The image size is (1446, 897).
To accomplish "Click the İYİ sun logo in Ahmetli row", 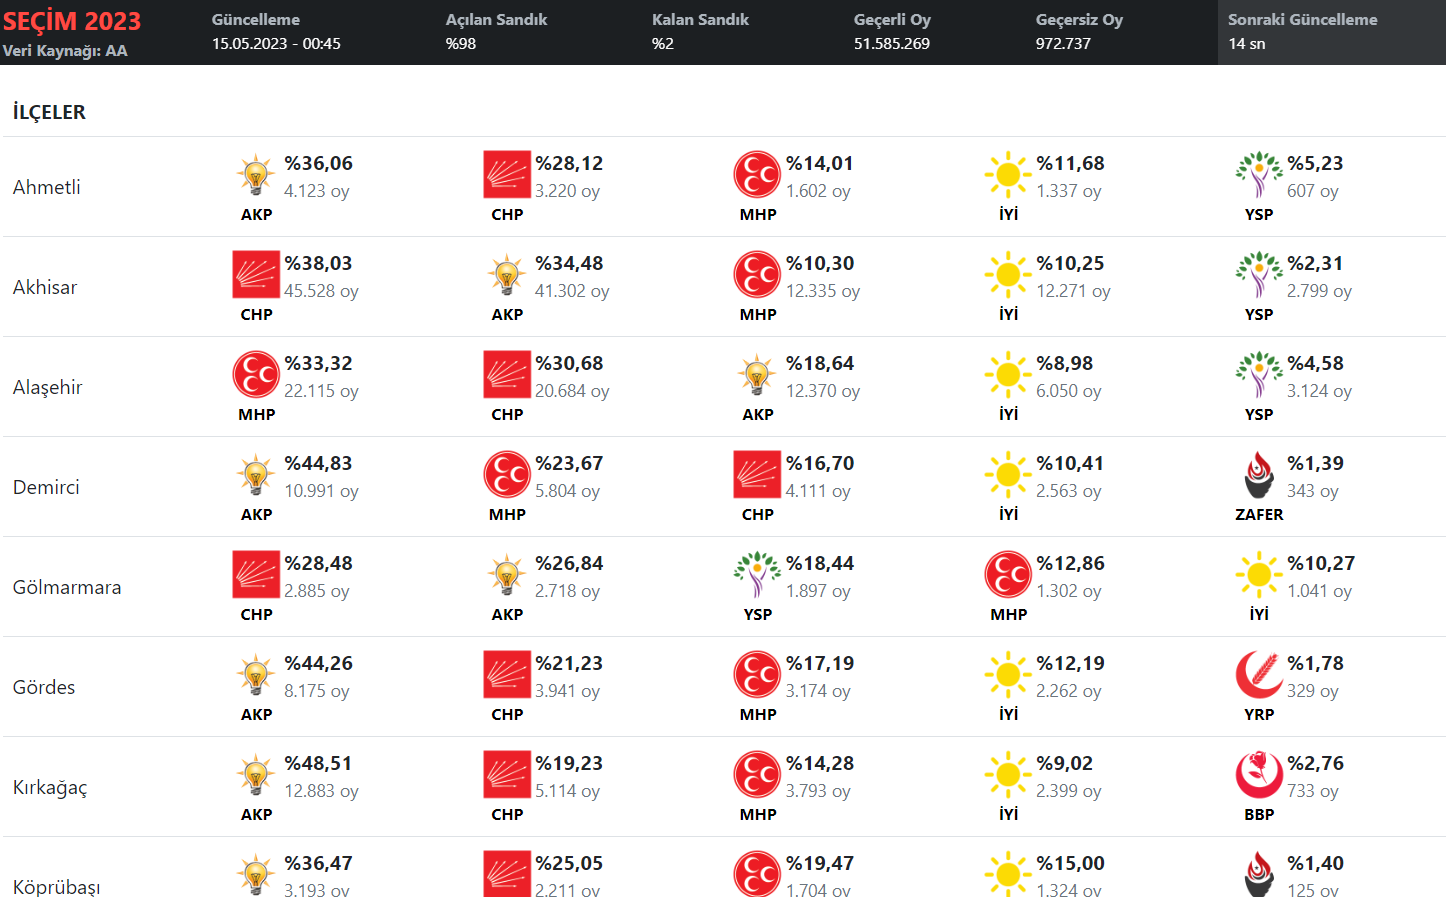I will (x=1008, y=175).
